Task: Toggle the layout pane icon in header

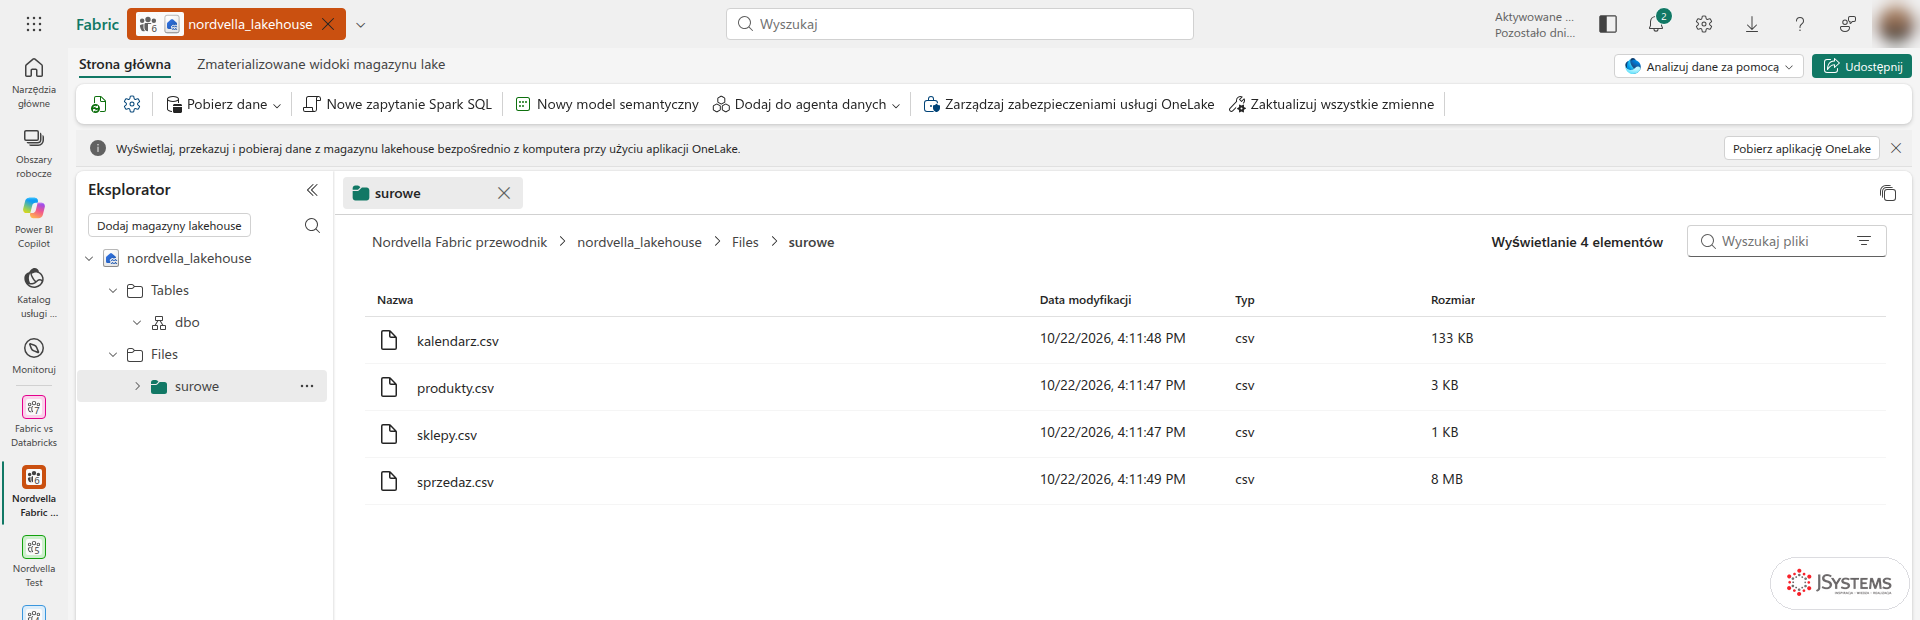Action: [x=1608, y=24]
